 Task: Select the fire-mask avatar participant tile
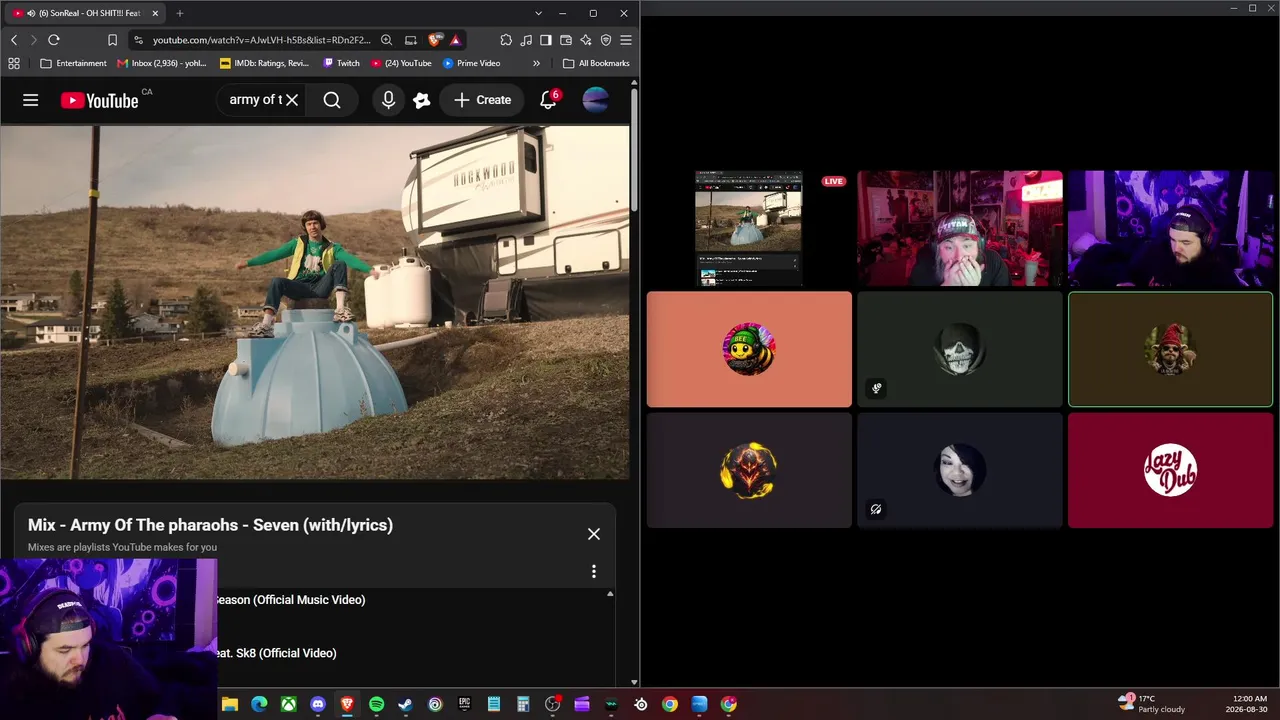coord(749,471)
